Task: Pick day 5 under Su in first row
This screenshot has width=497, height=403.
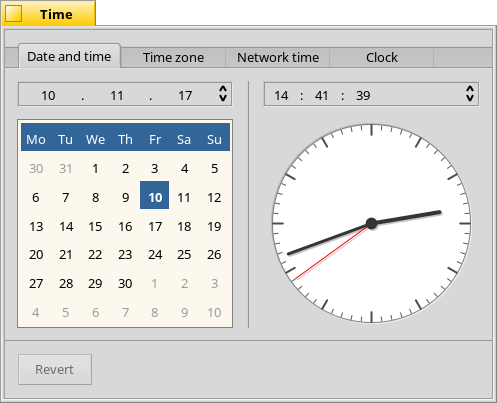Action: click(x=214, y=169)
